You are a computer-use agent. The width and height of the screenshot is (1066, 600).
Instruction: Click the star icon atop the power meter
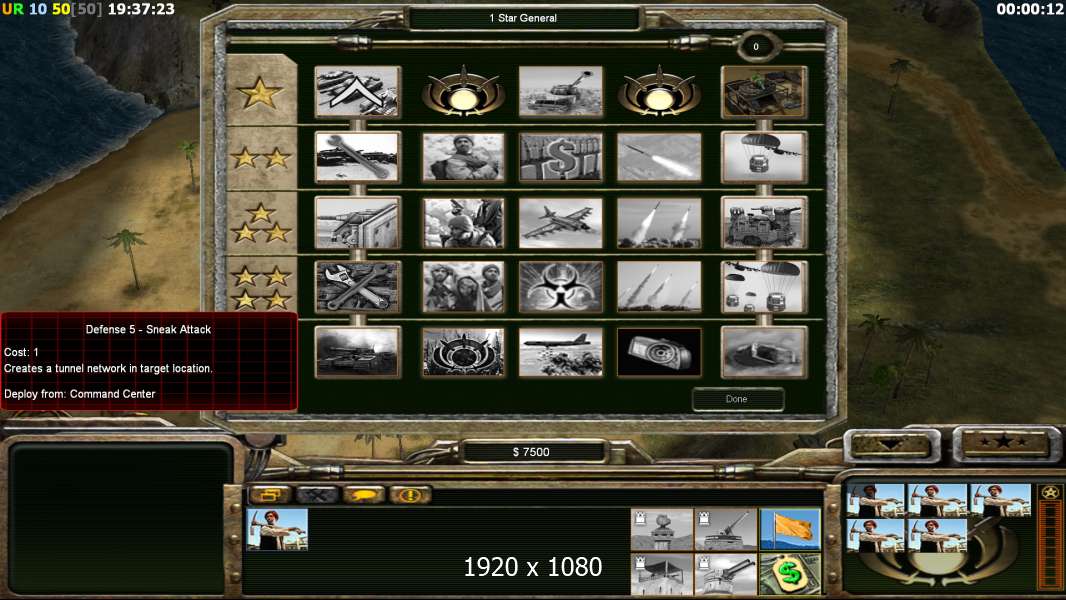point(1050,493)
